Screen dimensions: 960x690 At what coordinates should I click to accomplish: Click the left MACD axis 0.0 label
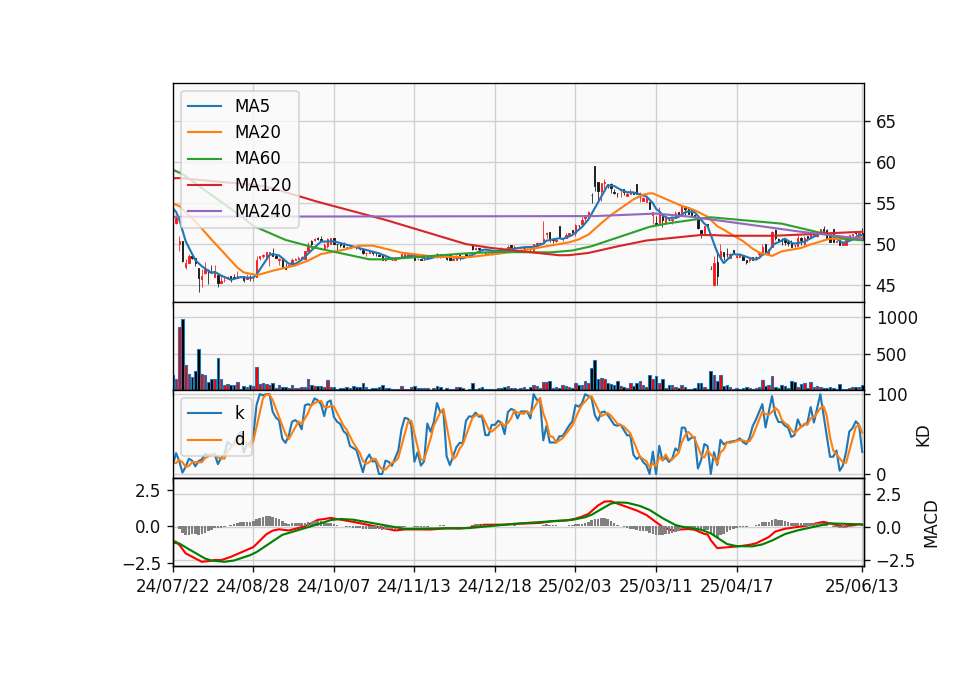pyautogui.click(x=148, y=527)
